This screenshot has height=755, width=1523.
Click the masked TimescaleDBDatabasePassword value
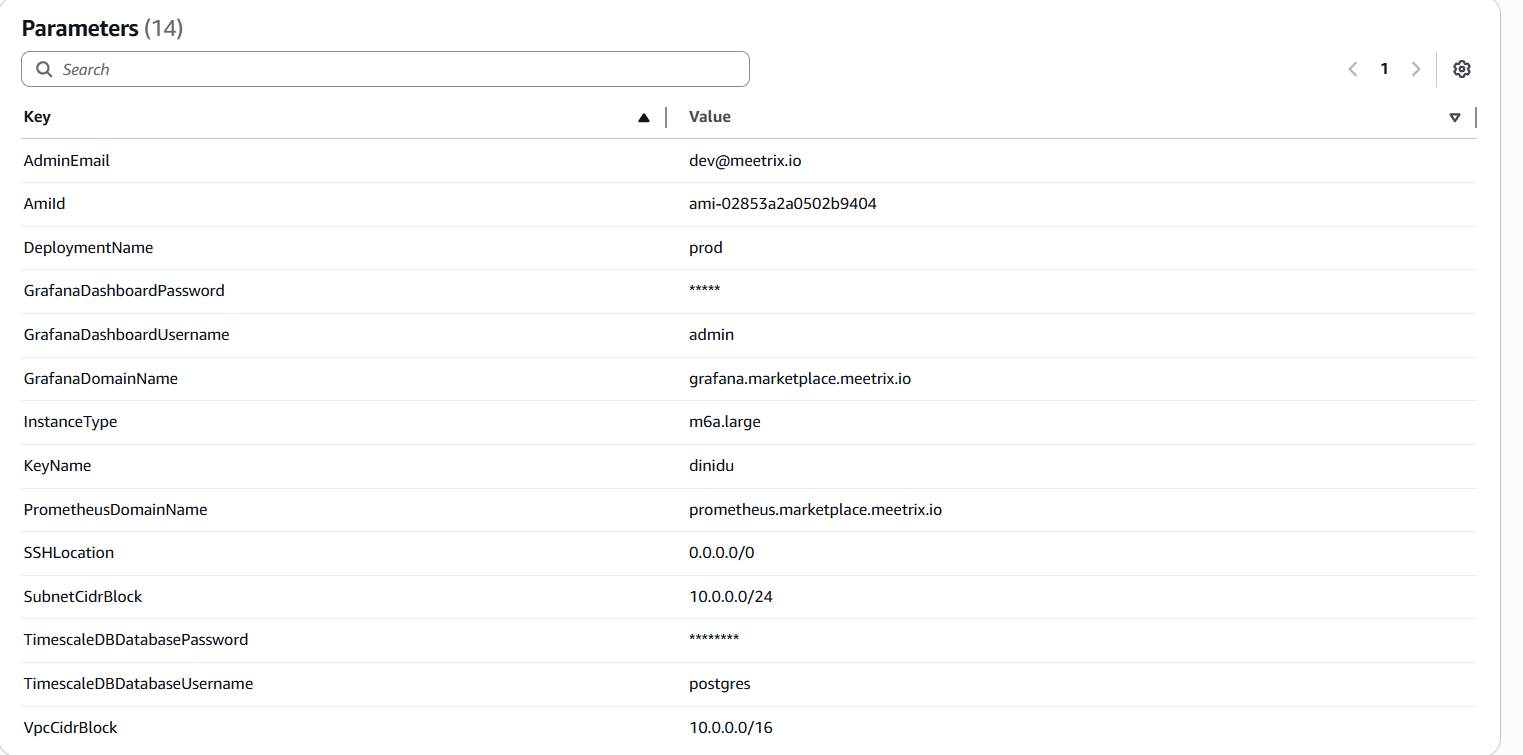click(x=713, y=640)
